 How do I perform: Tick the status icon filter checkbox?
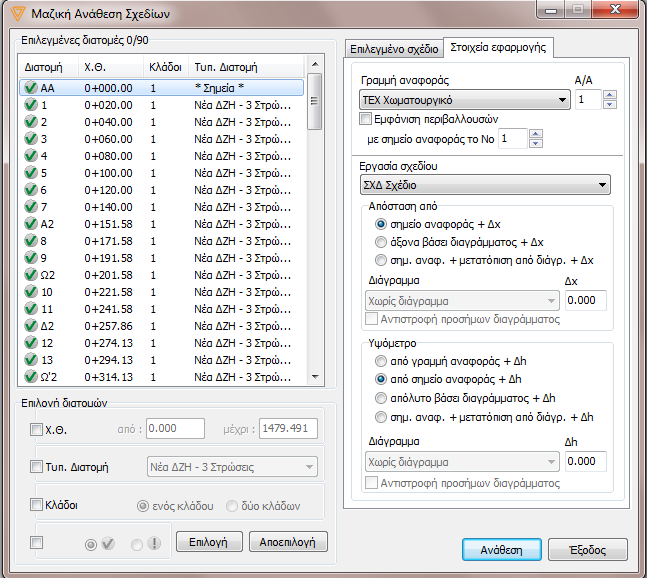[x=36, y=543]
